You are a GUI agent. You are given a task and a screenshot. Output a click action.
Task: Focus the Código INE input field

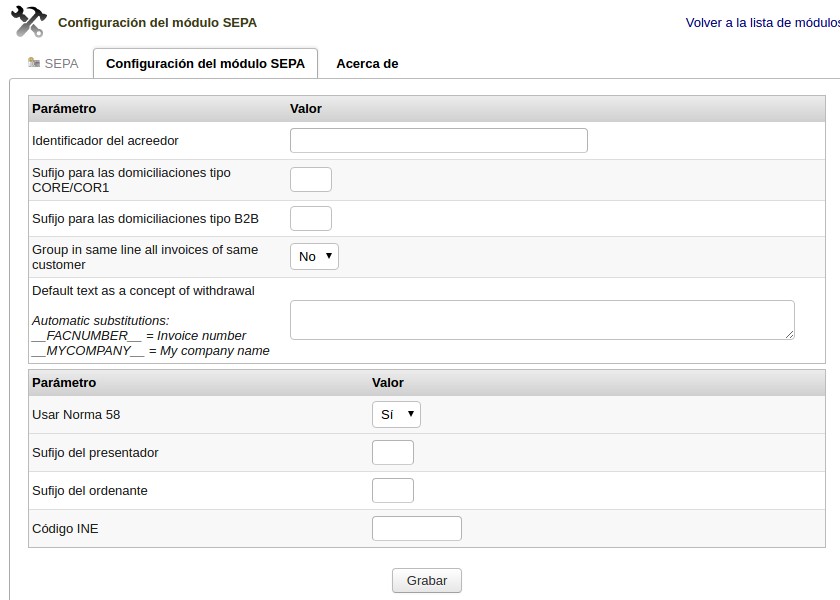[416, 529]
